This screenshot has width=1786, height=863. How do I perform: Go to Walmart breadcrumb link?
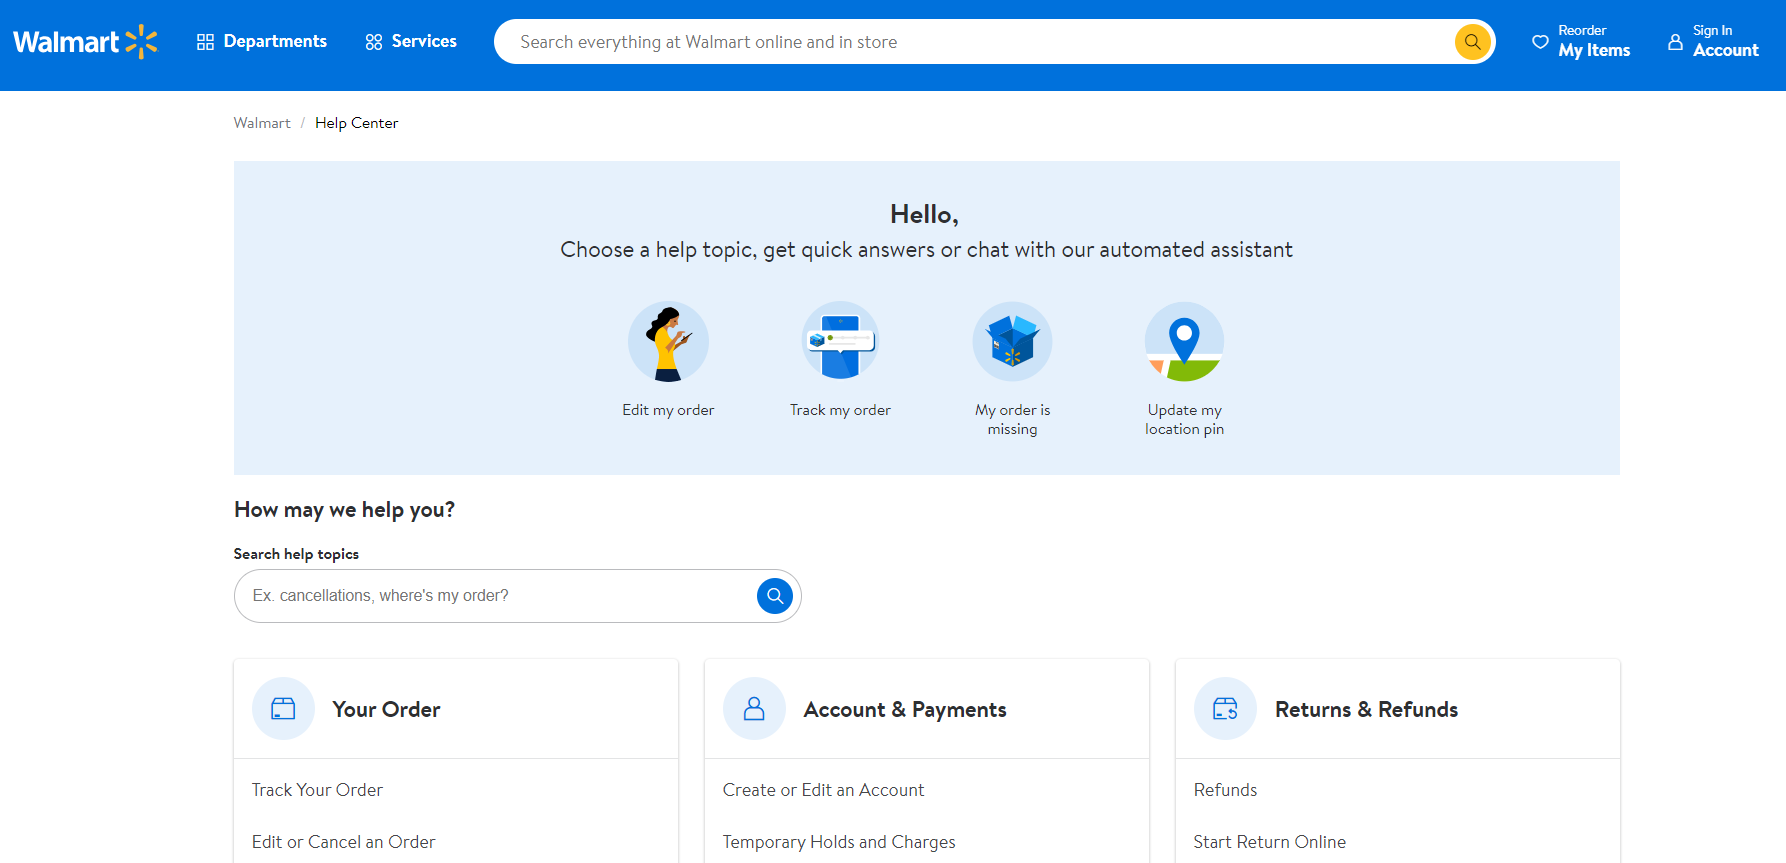click(x=262, y=123)
